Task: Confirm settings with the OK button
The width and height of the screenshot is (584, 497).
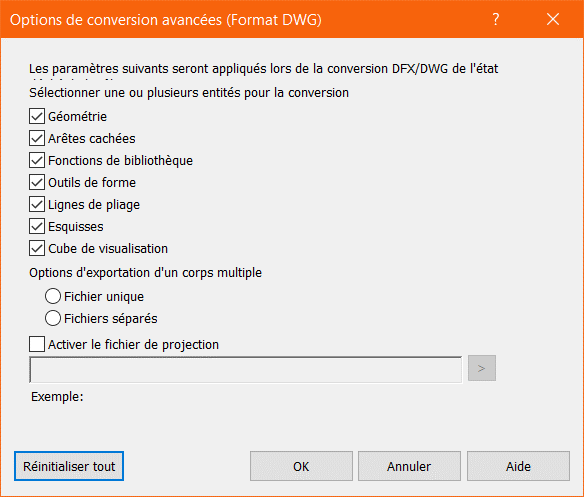Action: 301,466
